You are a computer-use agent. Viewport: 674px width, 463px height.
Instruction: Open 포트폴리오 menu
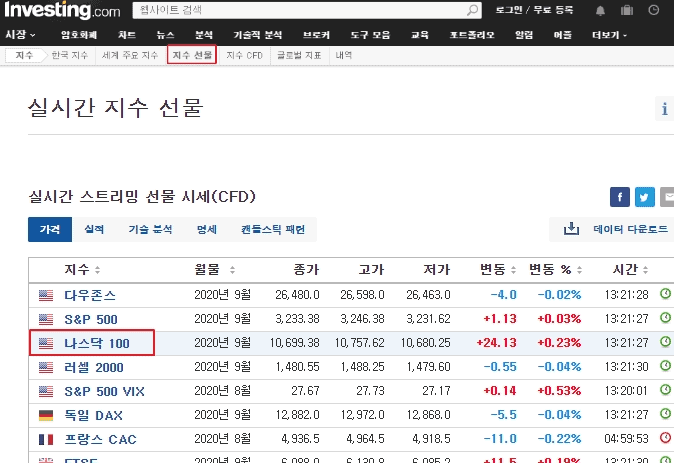472,35
